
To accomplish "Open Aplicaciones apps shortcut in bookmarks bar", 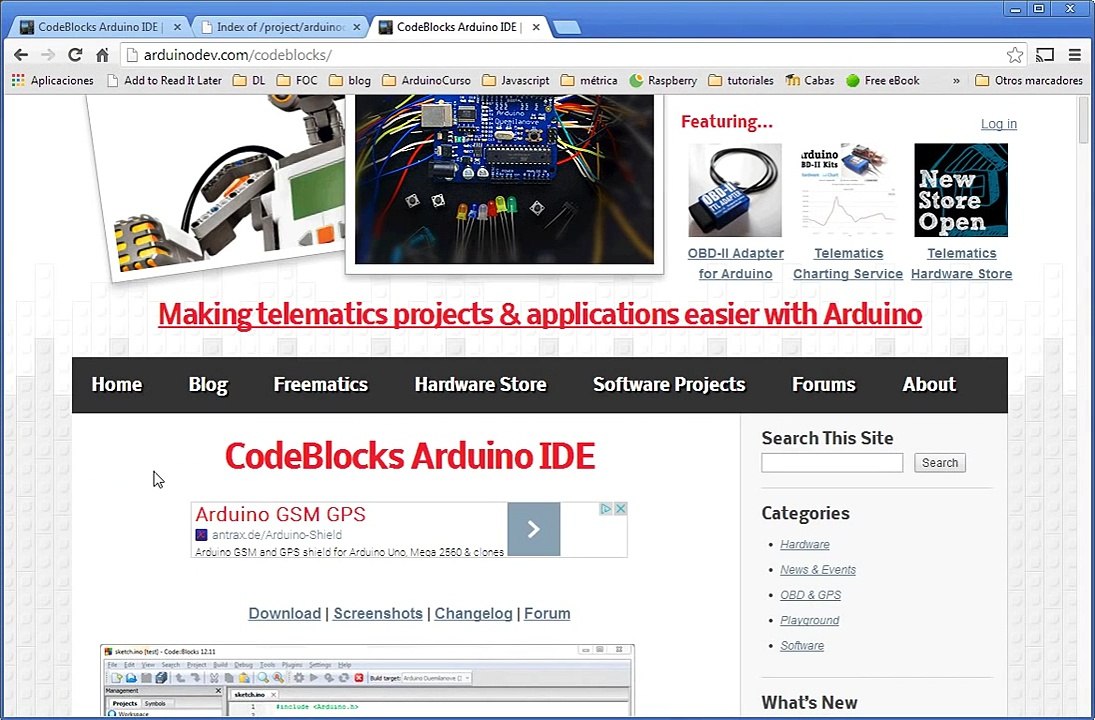I will (x=52, y=80).
